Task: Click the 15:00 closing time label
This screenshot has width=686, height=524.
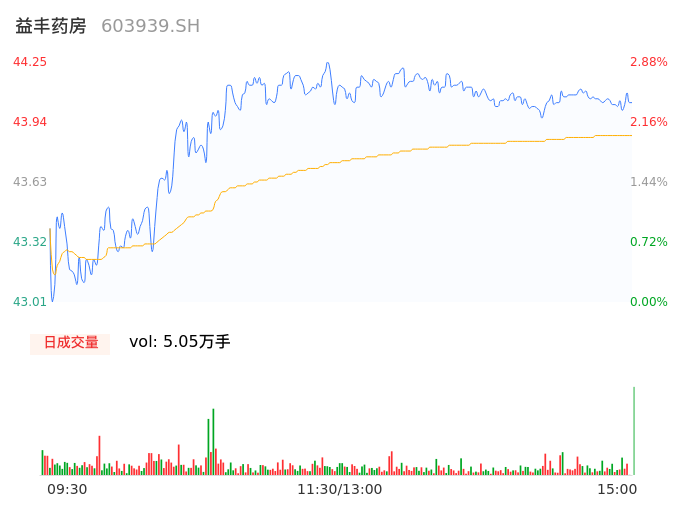Action: tap(617, 489)
